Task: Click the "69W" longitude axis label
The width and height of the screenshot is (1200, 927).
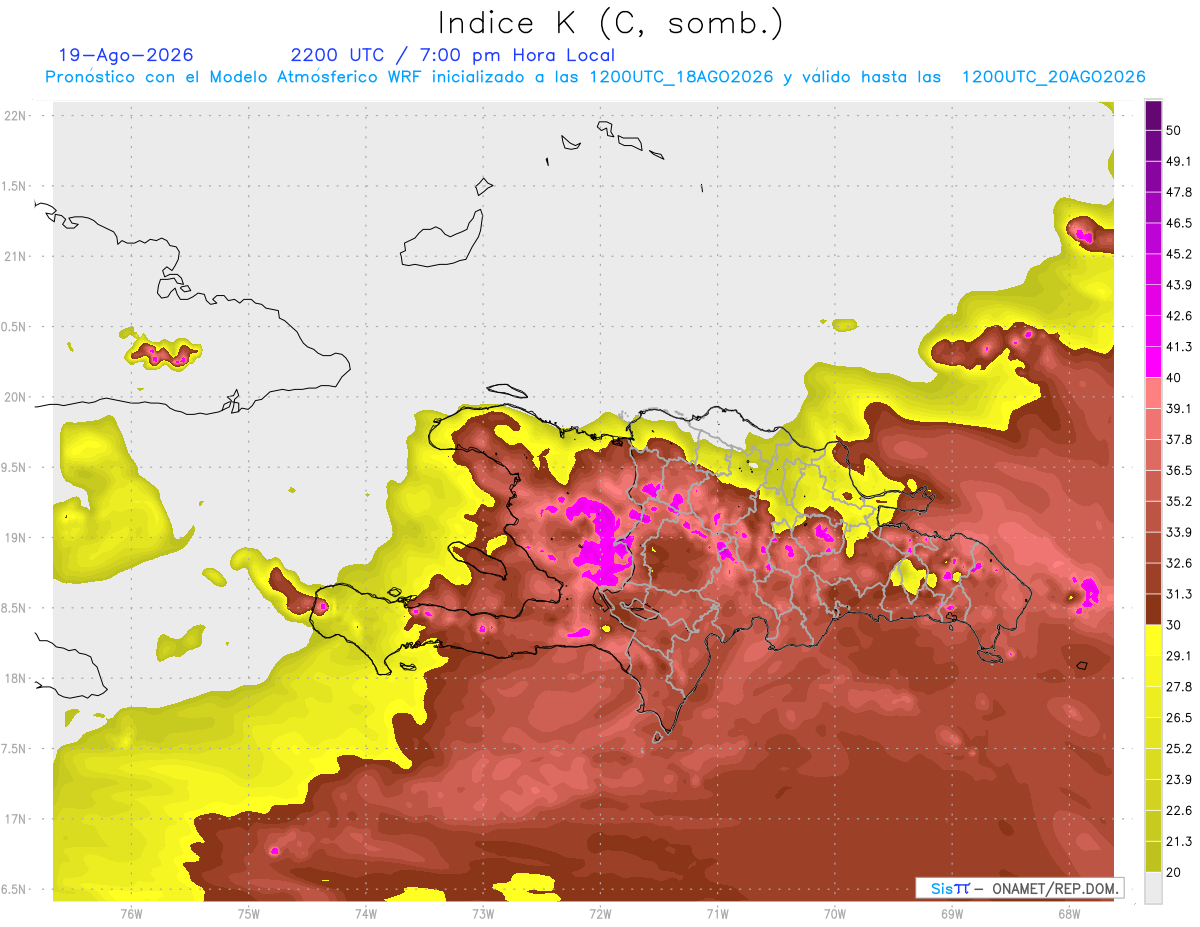Action: 952,913
